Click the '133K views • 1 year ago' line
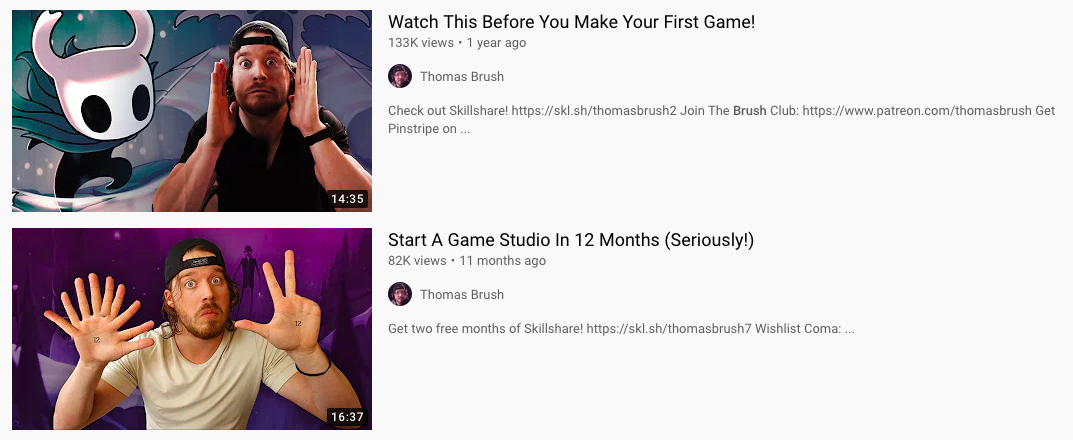 (457, 42)
